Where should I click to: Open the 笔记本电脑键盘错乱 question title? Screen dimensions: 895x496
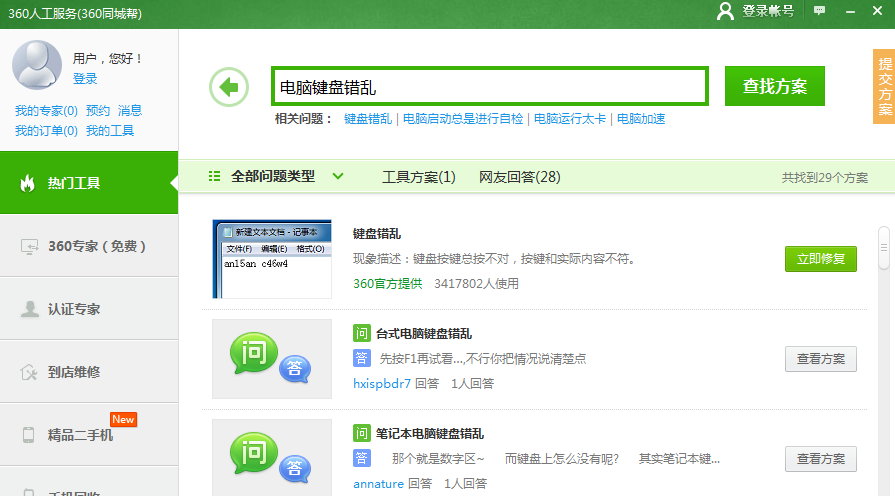(x=430, y=433)
